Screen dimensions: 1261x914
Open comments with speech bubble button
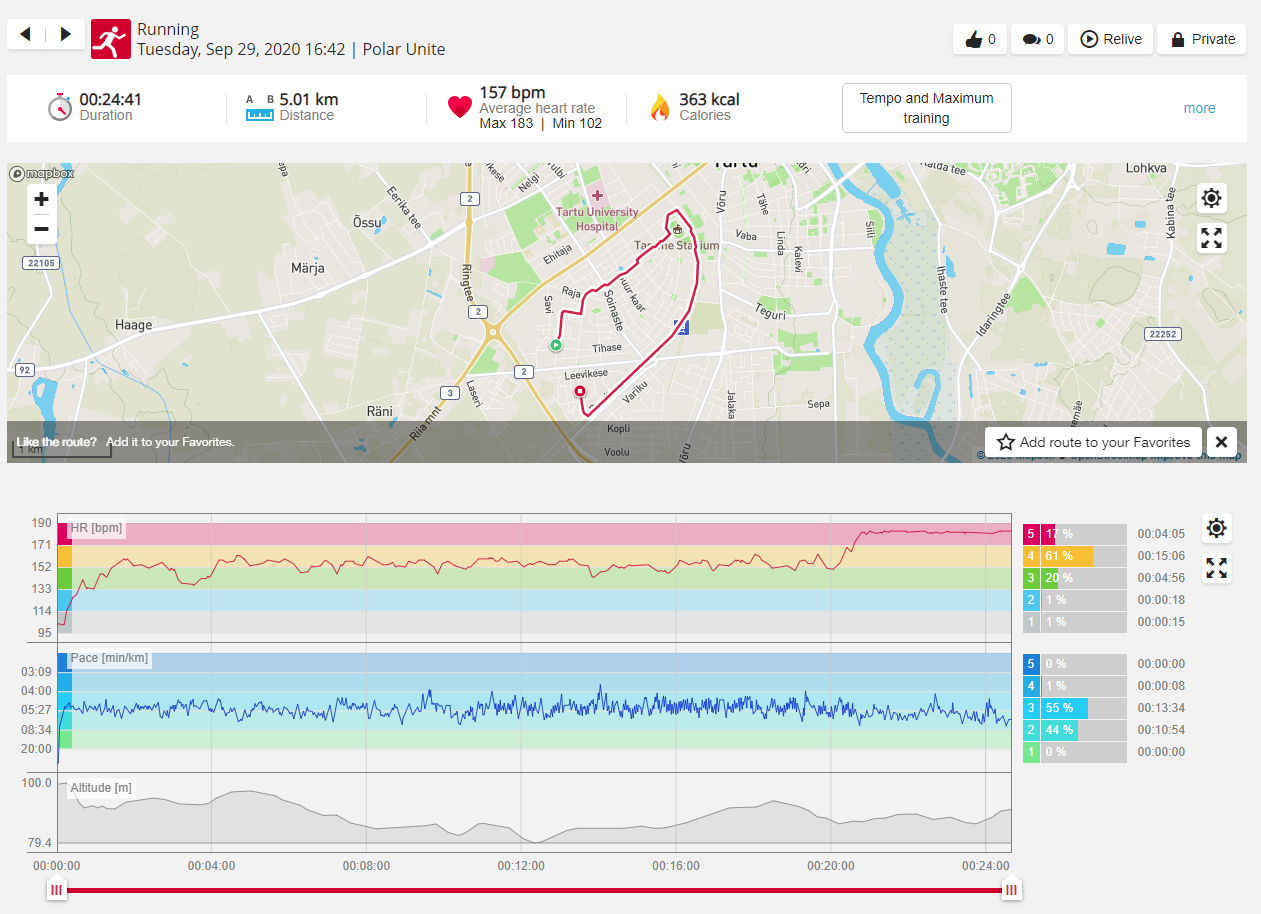click(x=1038, y=39)
